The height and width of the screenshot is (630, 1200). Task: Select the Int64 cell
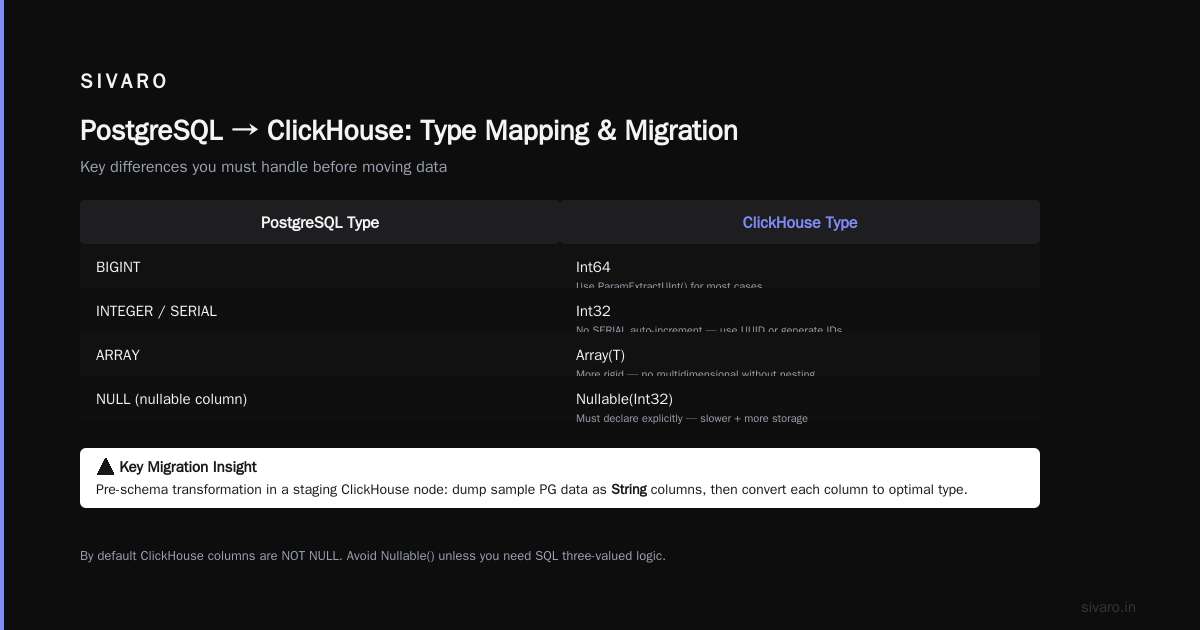point(800,267)
